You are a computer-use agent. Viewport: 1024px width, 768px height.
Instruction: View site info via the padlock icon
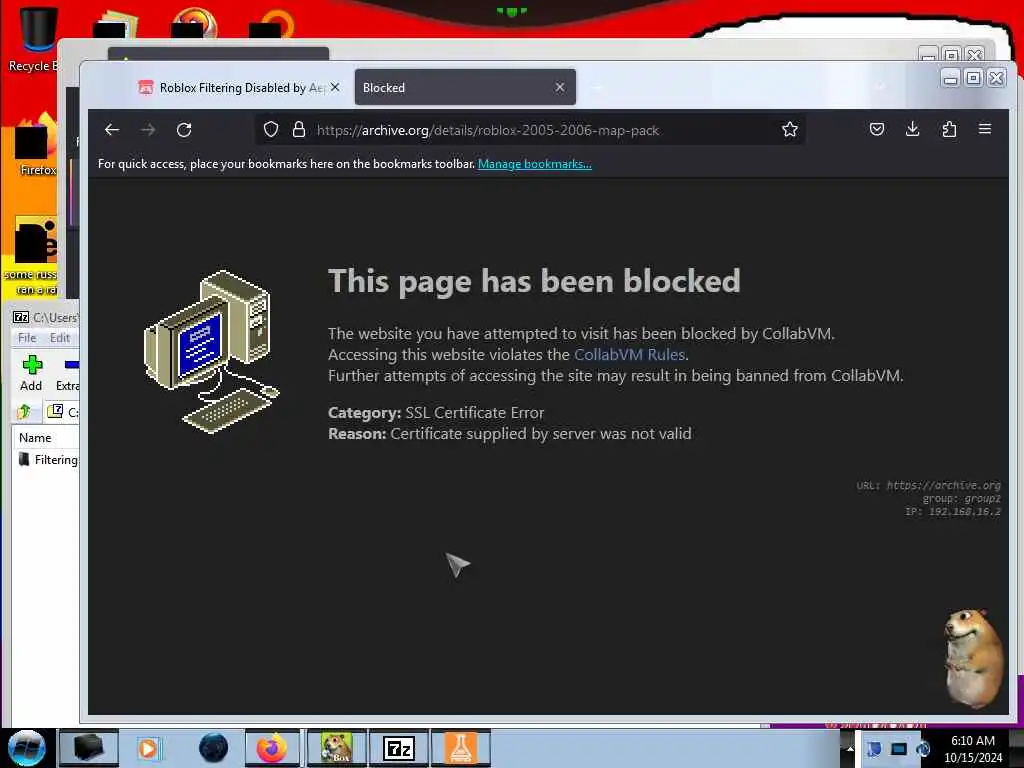(298, 129)
